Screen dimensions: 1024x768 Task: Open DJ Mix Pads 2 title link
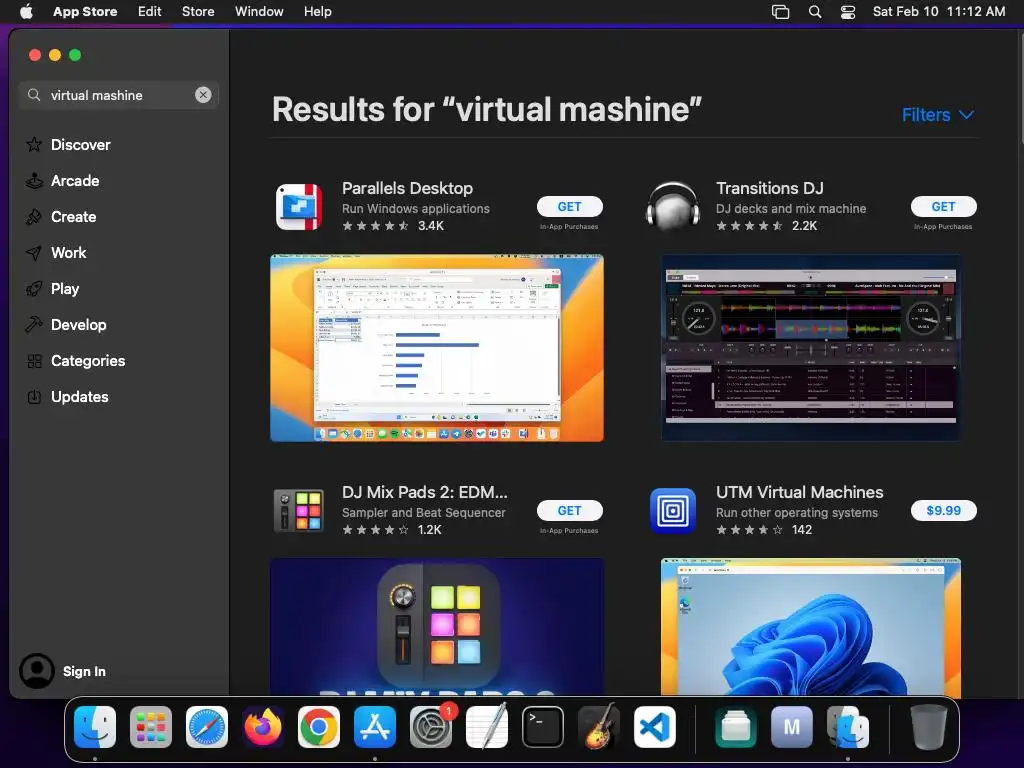[424, 492]
